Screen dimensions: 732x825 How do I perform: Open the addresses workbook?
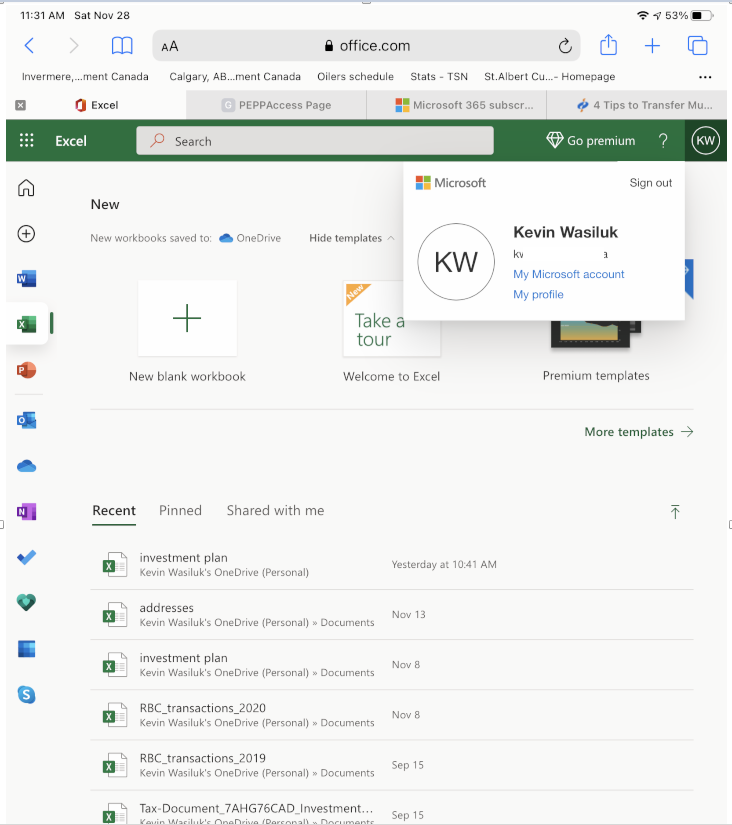[x=392, y=615]
